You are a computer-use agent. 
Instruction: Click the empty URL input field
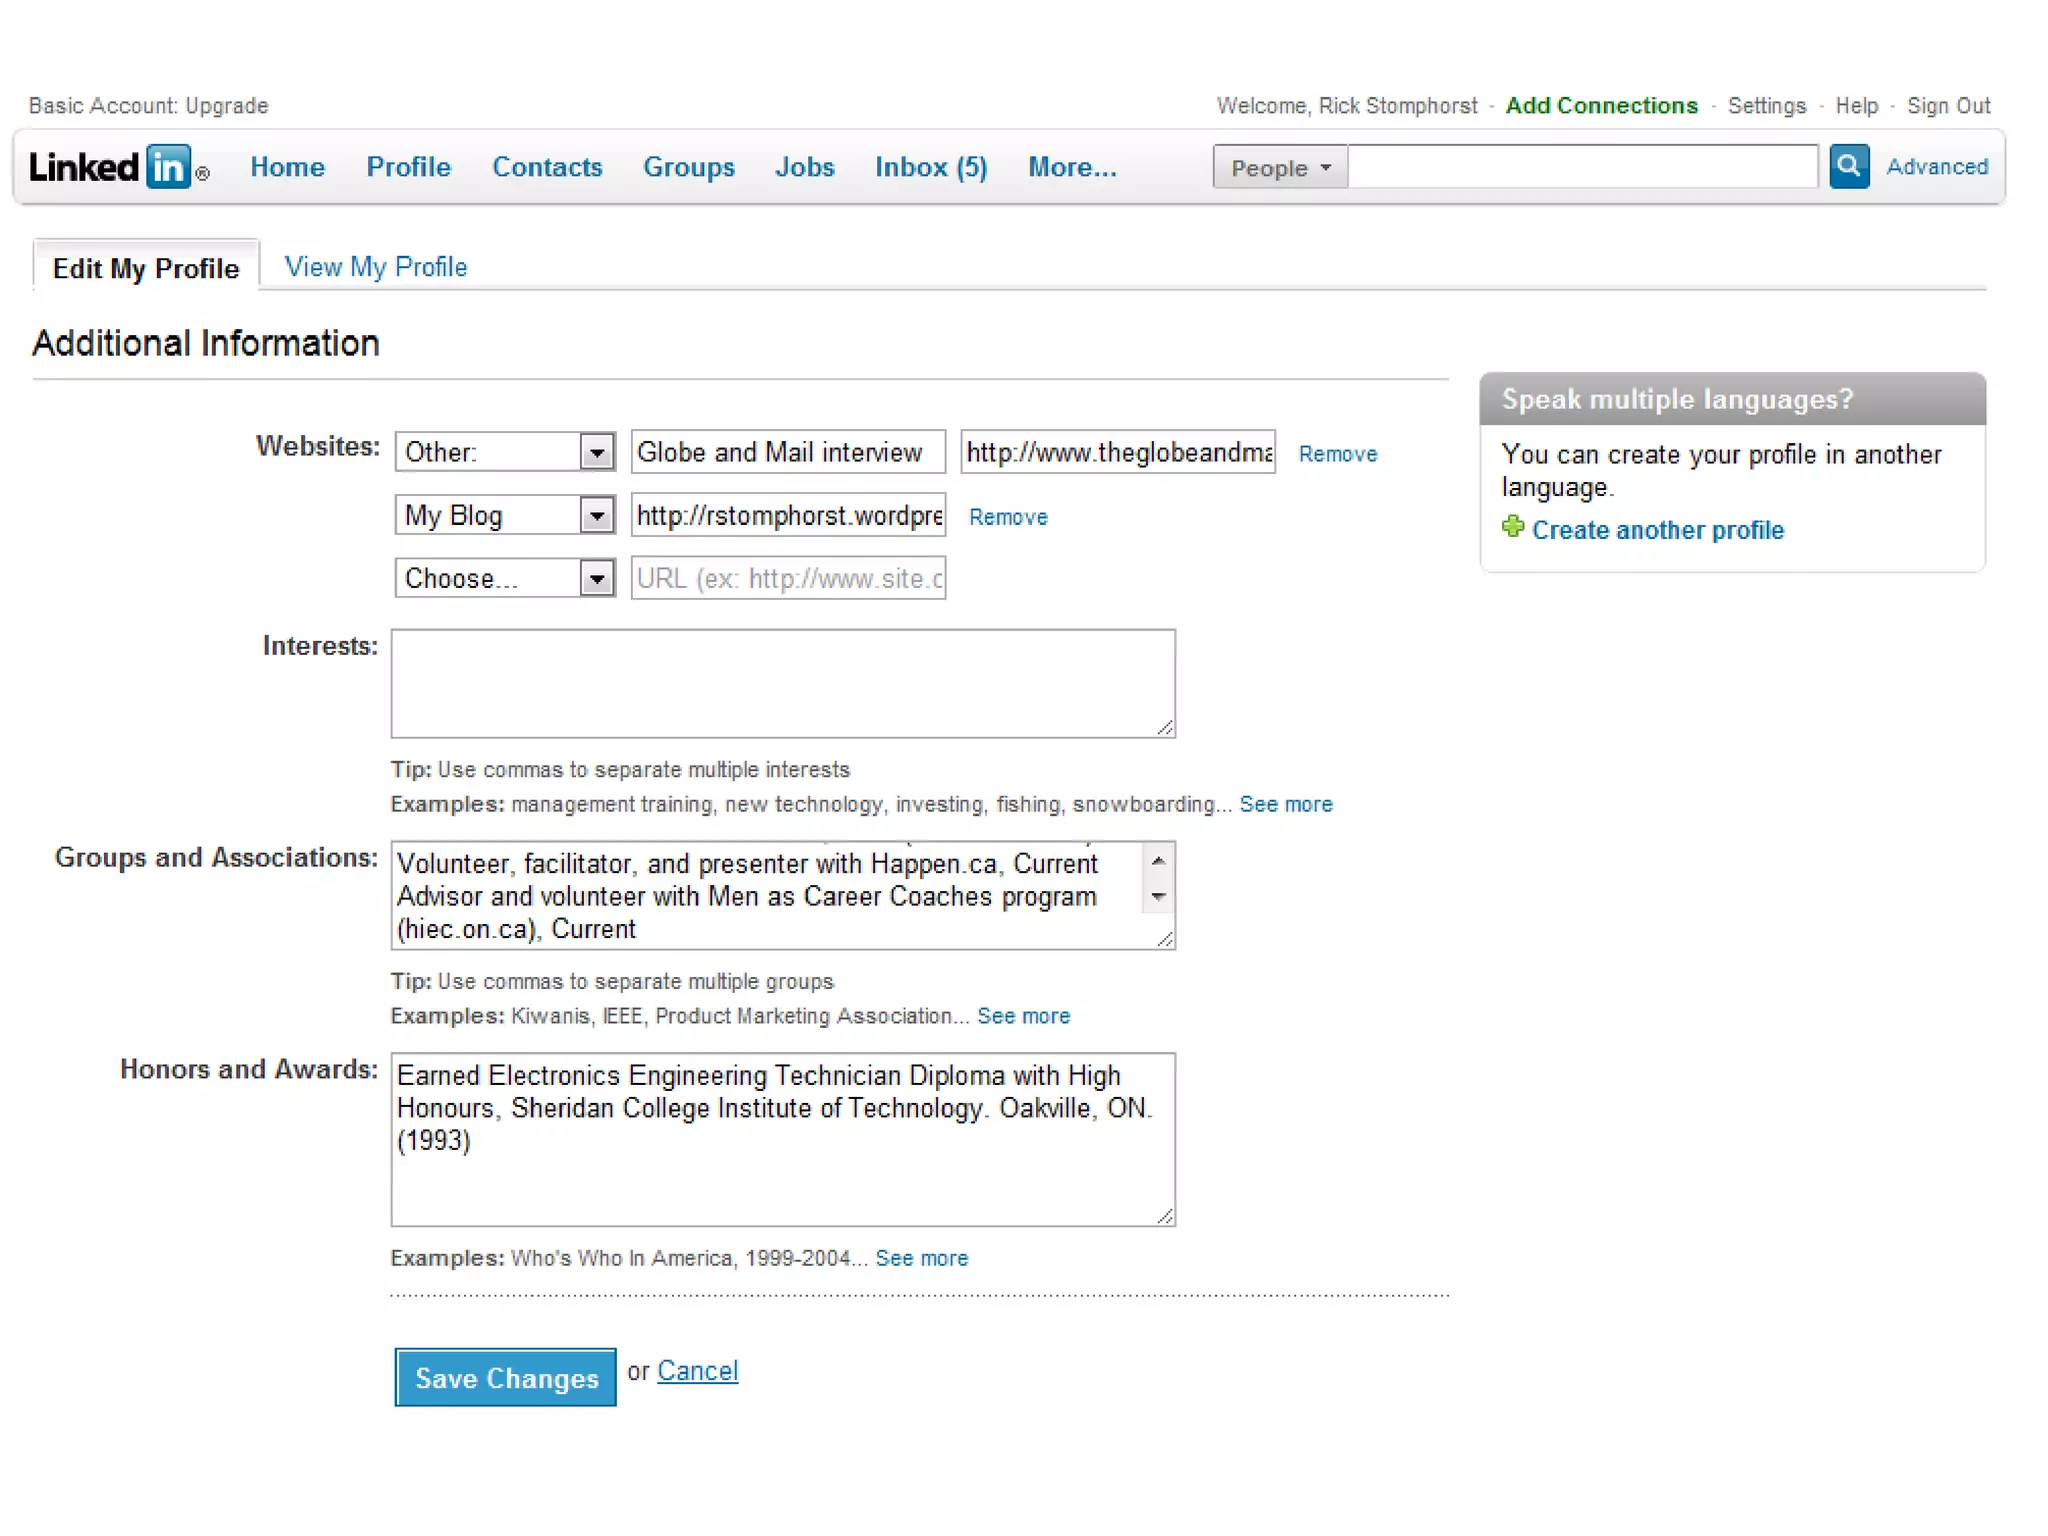coord(788,578)
